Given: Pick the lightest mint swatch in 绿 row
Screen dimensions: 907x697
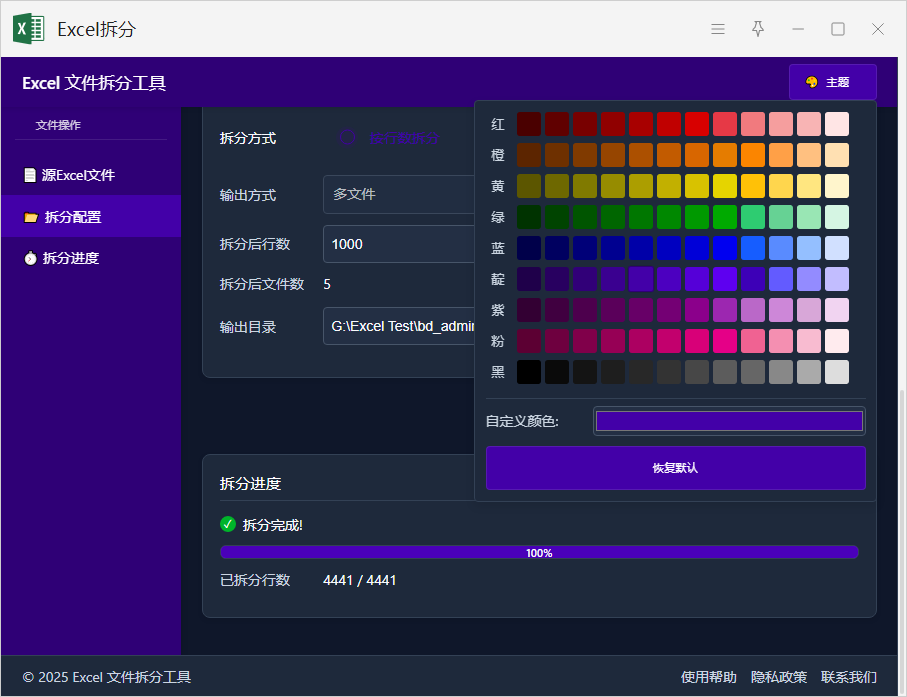Looking at the screenshot, I should (x=836, y=217).
